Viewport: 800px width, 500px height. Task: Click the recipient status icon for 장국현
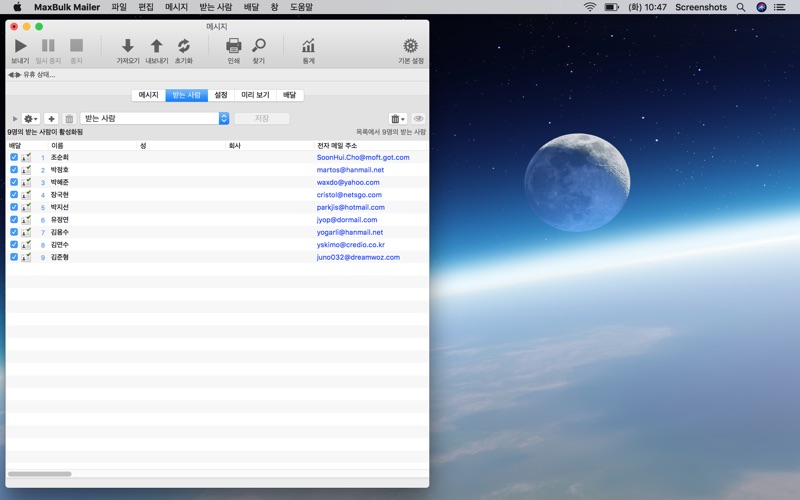coord(26,194)
